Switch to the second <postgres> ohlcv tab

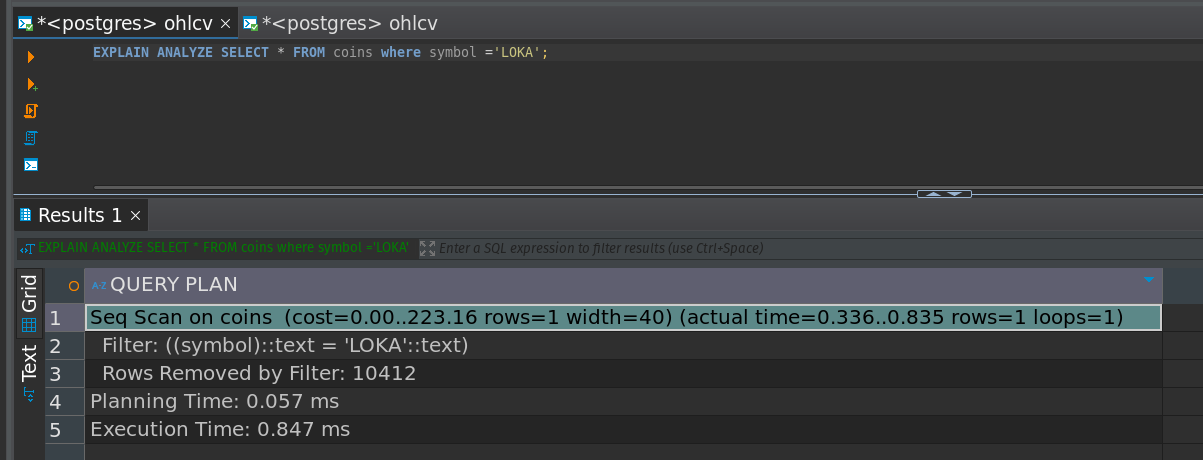tap(340, 23)
